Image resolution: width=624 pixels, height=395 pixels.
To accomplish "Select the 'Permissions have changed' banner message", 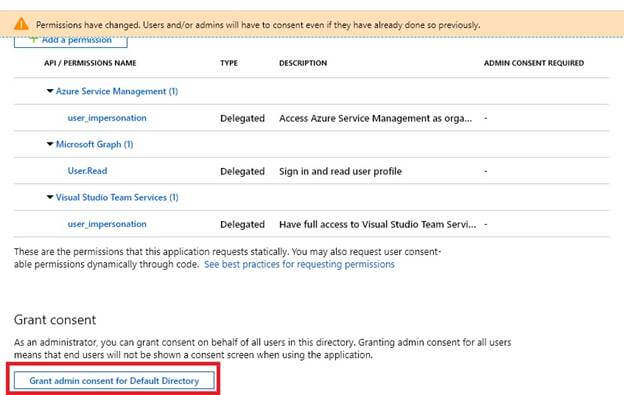I will click(x=258, y=25).
